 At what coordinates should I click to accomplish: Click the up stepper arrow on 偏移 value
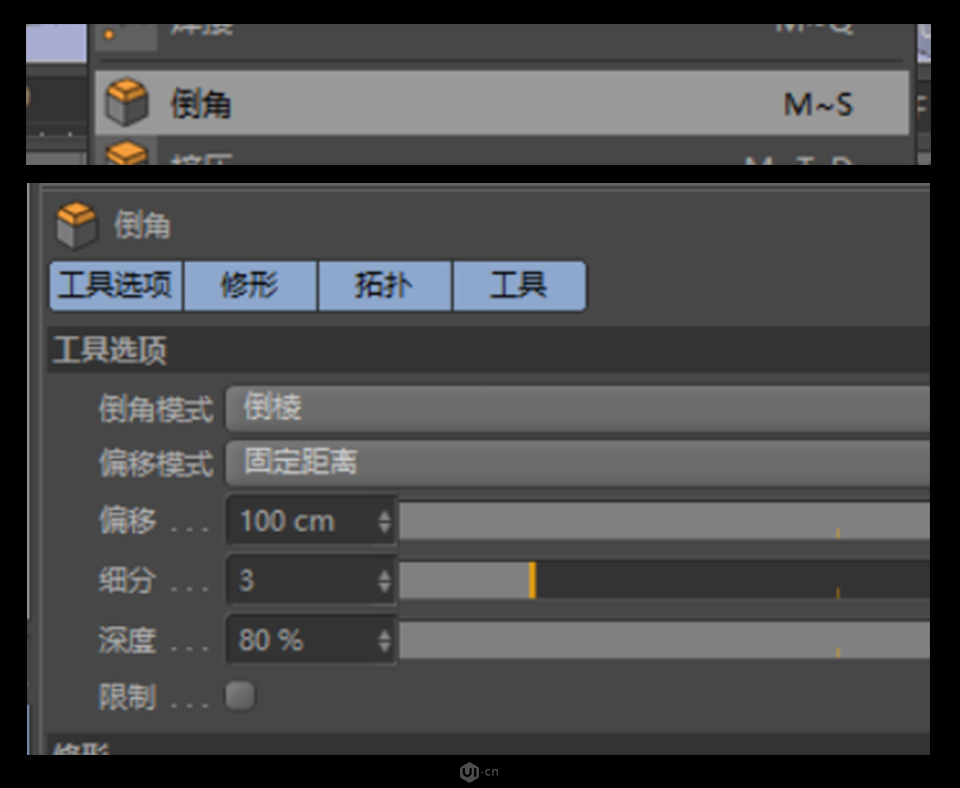(x=385, y=514)
